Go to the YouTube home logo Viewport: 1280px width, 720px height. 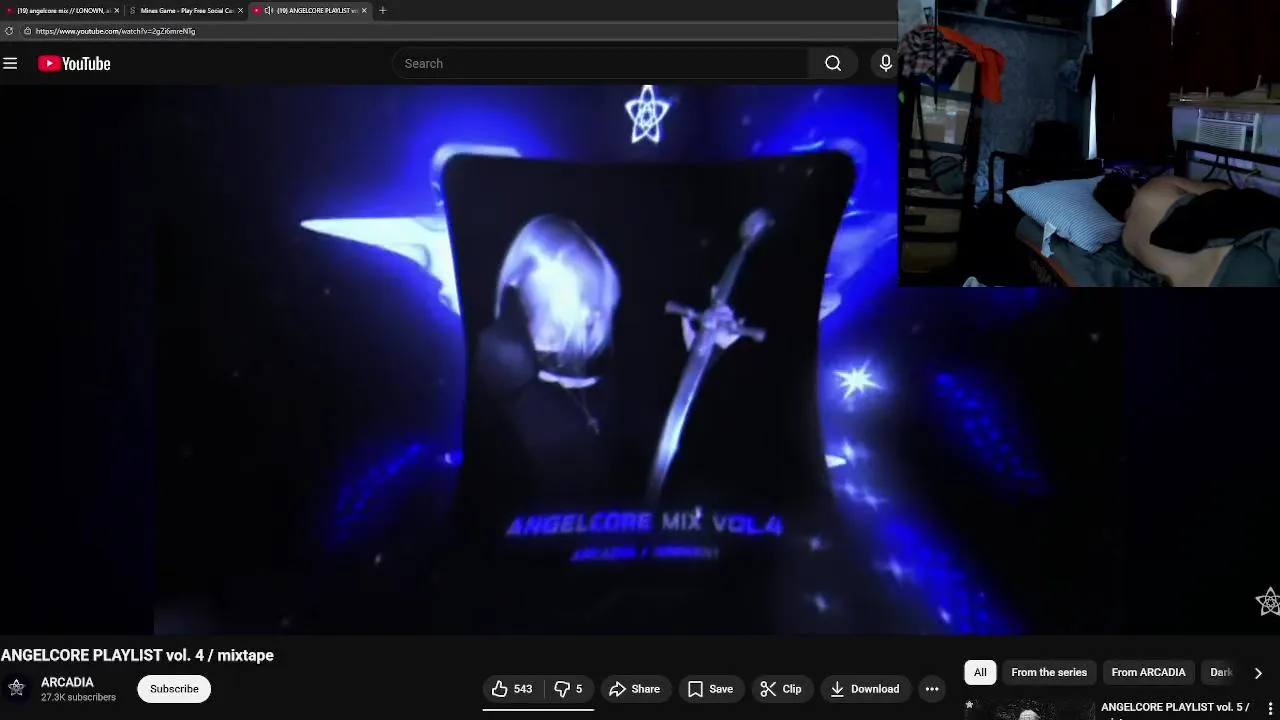(74, 64)
